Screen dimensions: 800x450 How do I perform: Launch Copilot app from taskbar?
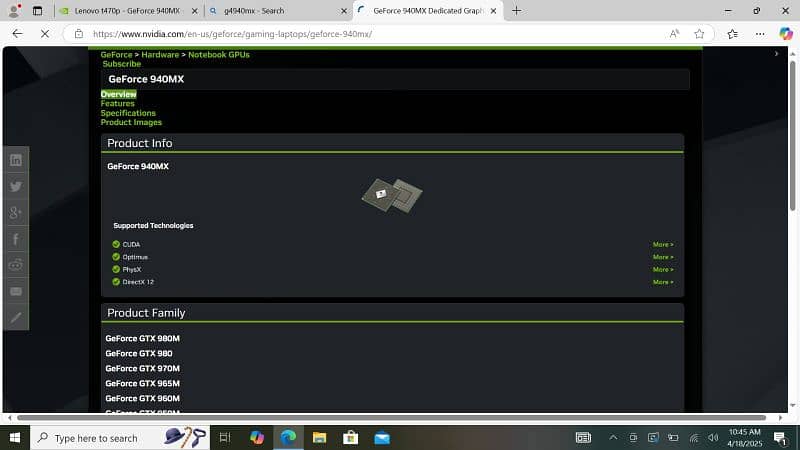257,438
